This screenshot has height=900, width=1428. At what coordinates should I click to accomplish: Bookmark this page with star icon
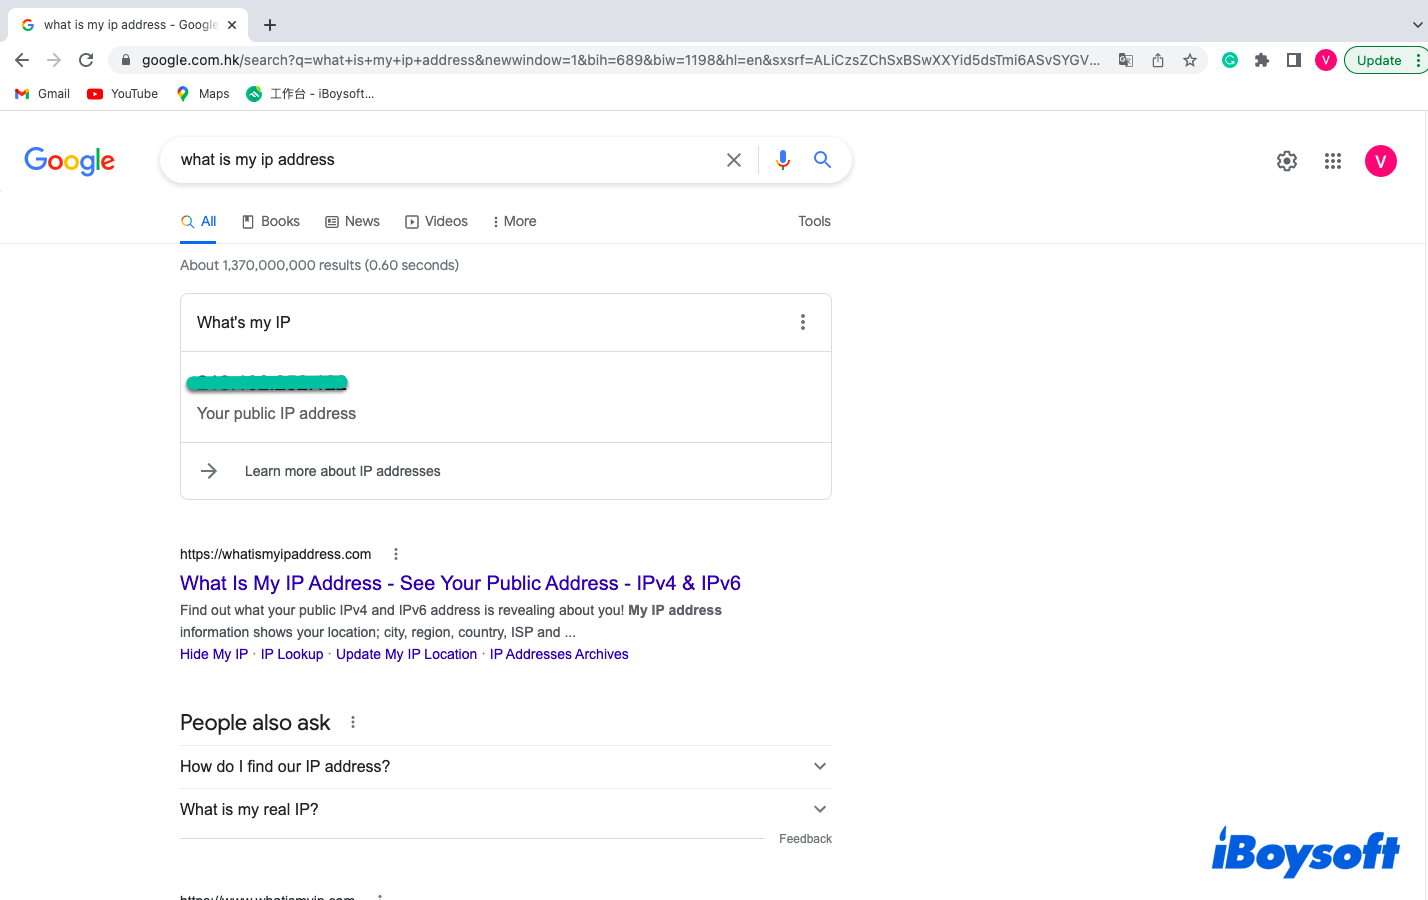pos(1190,60)
